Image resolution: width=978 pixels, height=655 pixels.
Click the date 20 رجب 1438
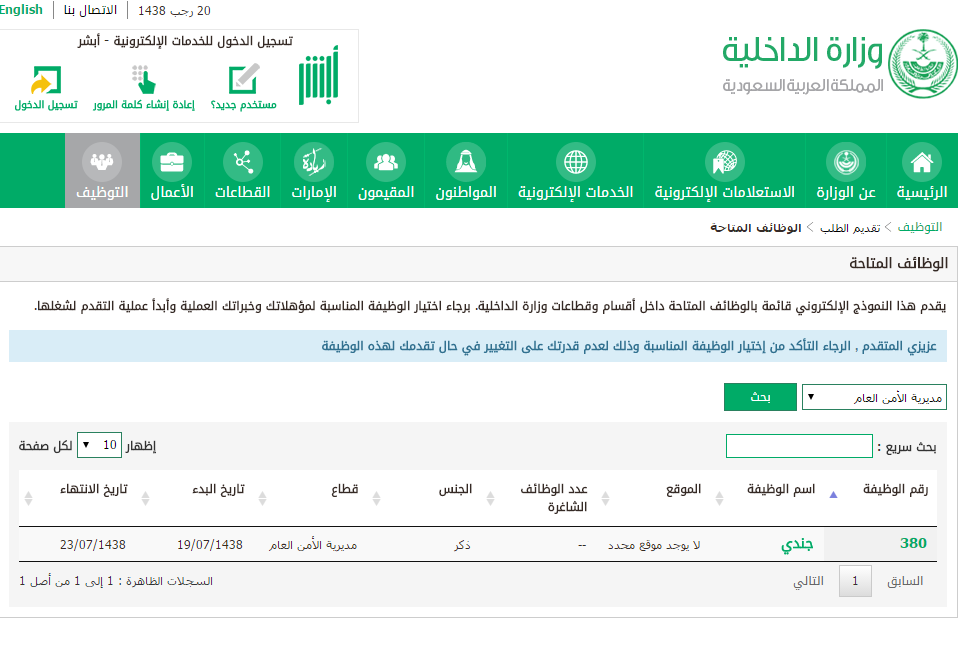(x=174, y=11)
